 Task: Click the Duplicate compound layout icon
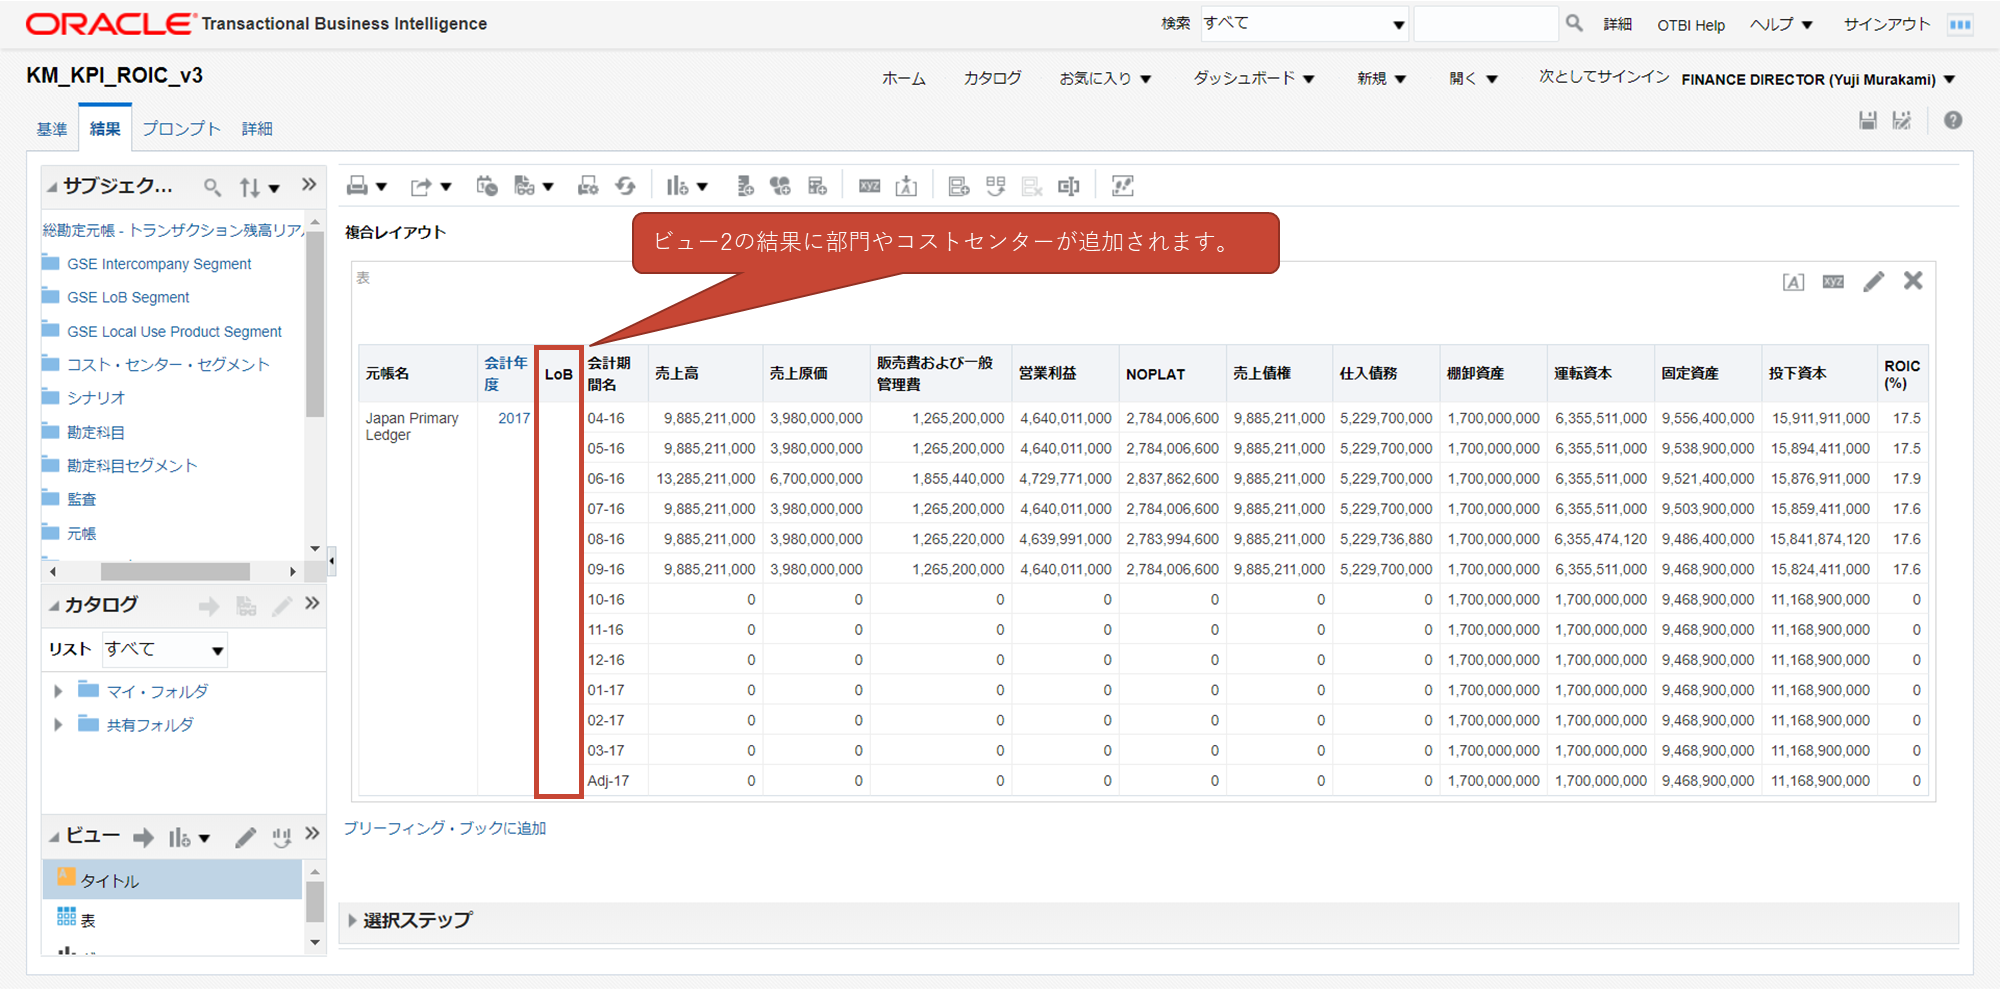995,186
